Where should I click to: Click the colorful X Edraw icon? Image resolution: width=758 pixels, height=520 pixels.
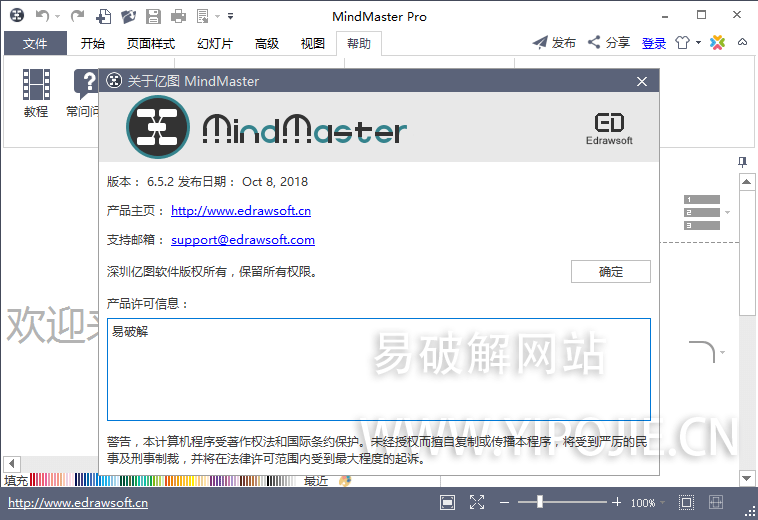[717, 43]
